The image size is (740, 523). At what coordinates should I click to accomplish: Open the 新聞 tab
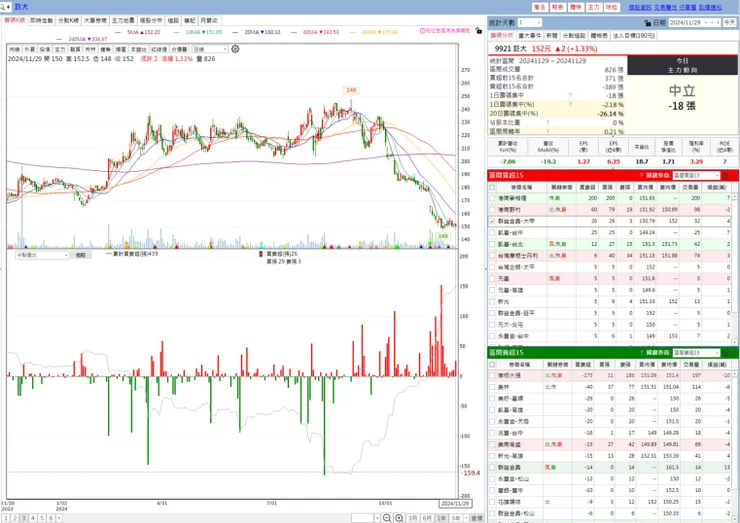click(x=552, y=35)
